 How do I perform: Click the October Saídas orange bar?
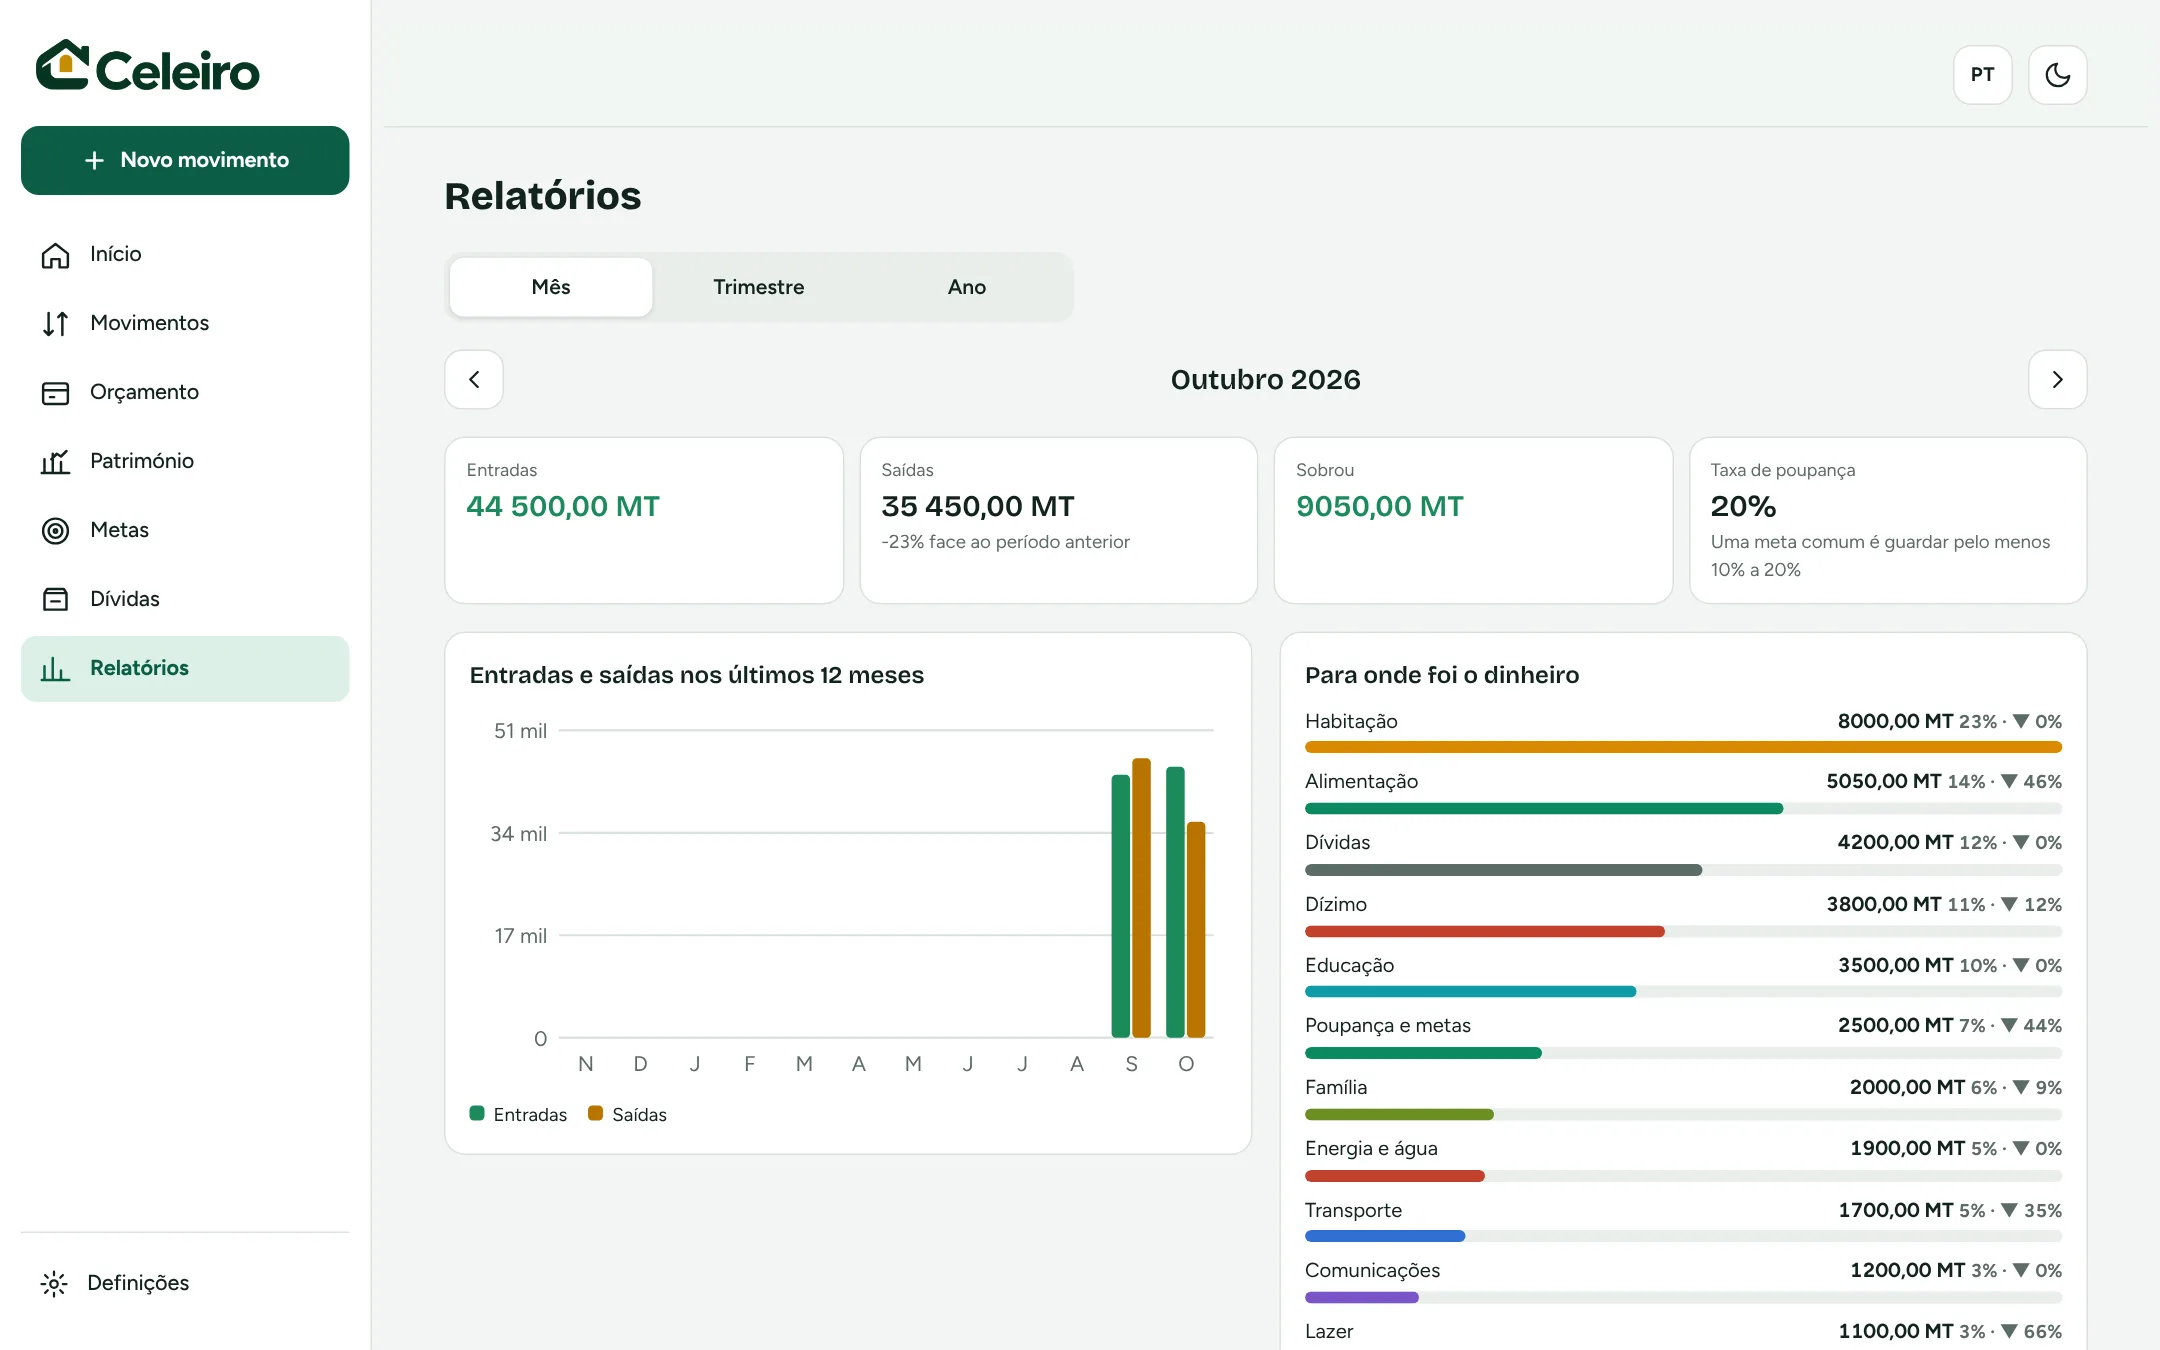1195,930
